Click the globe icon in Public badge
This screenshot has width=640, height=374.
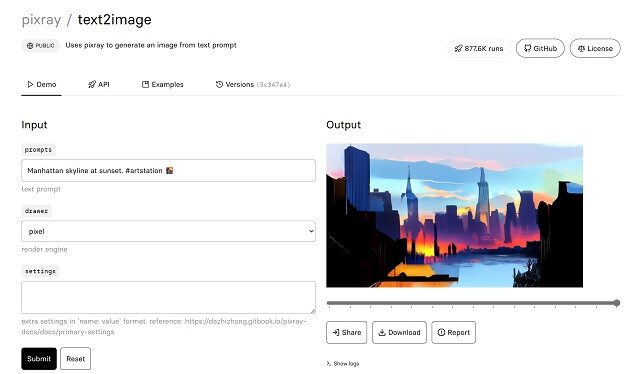[x=30, y=45]
